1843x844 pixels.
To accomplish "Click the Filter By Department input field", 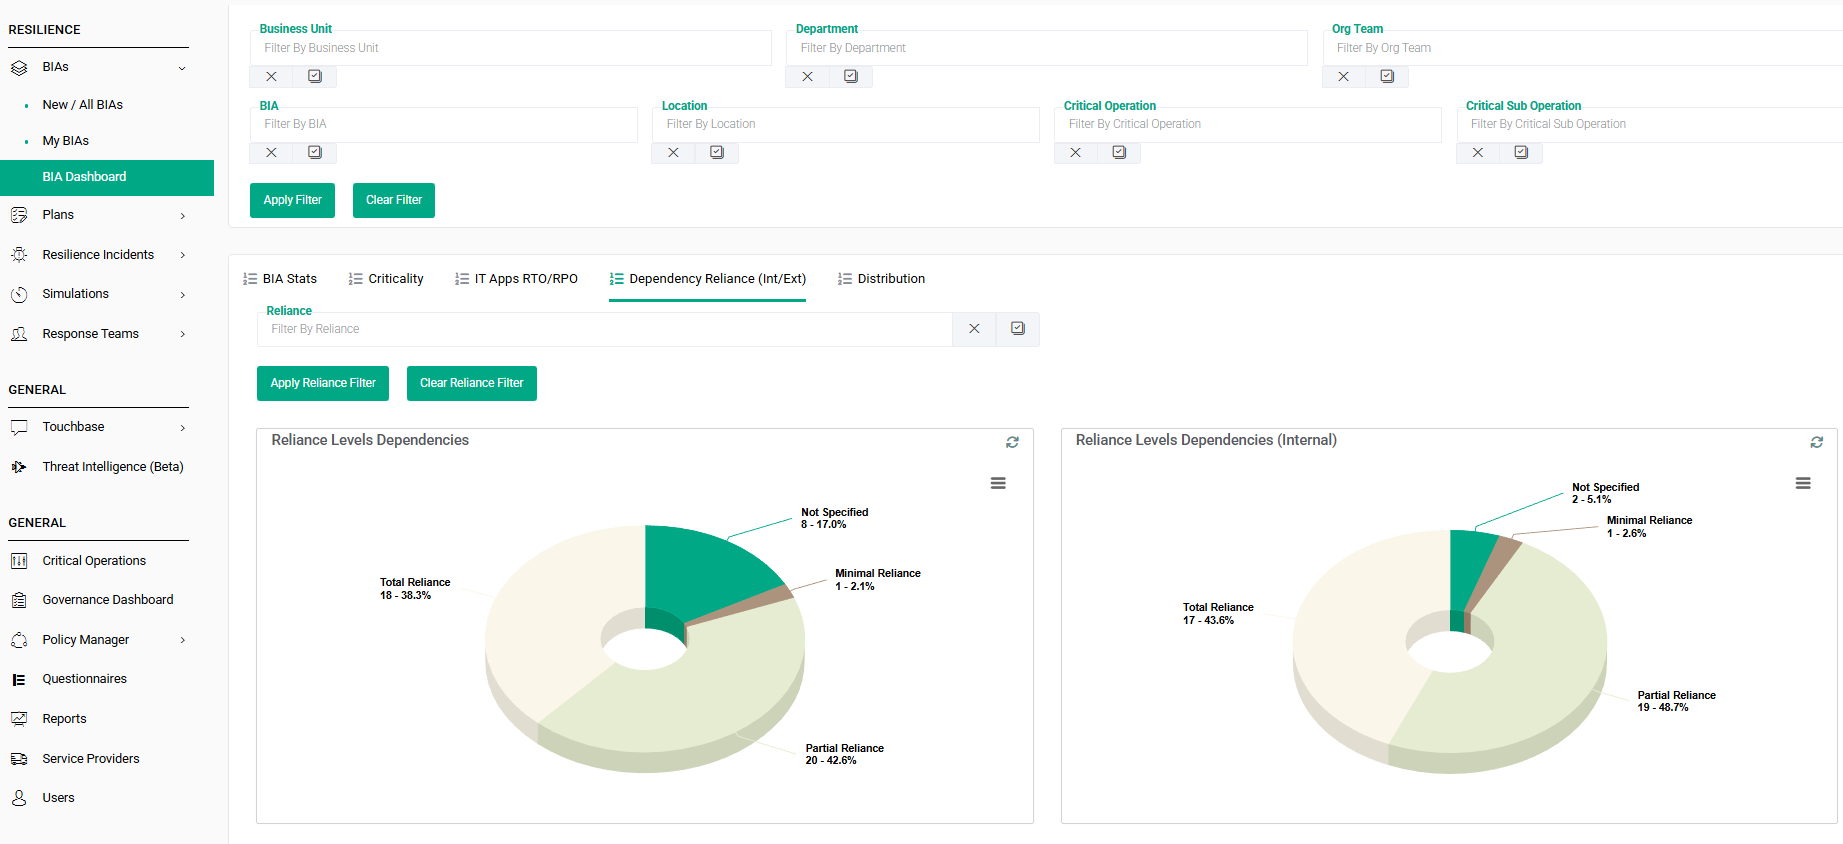I will (x=1047, y=48).
